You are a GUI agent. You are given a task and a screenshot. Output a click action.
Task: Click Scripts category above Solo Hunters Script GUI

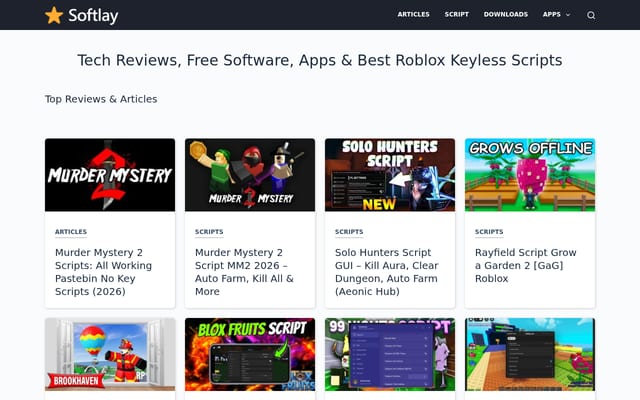click(349, 232)
